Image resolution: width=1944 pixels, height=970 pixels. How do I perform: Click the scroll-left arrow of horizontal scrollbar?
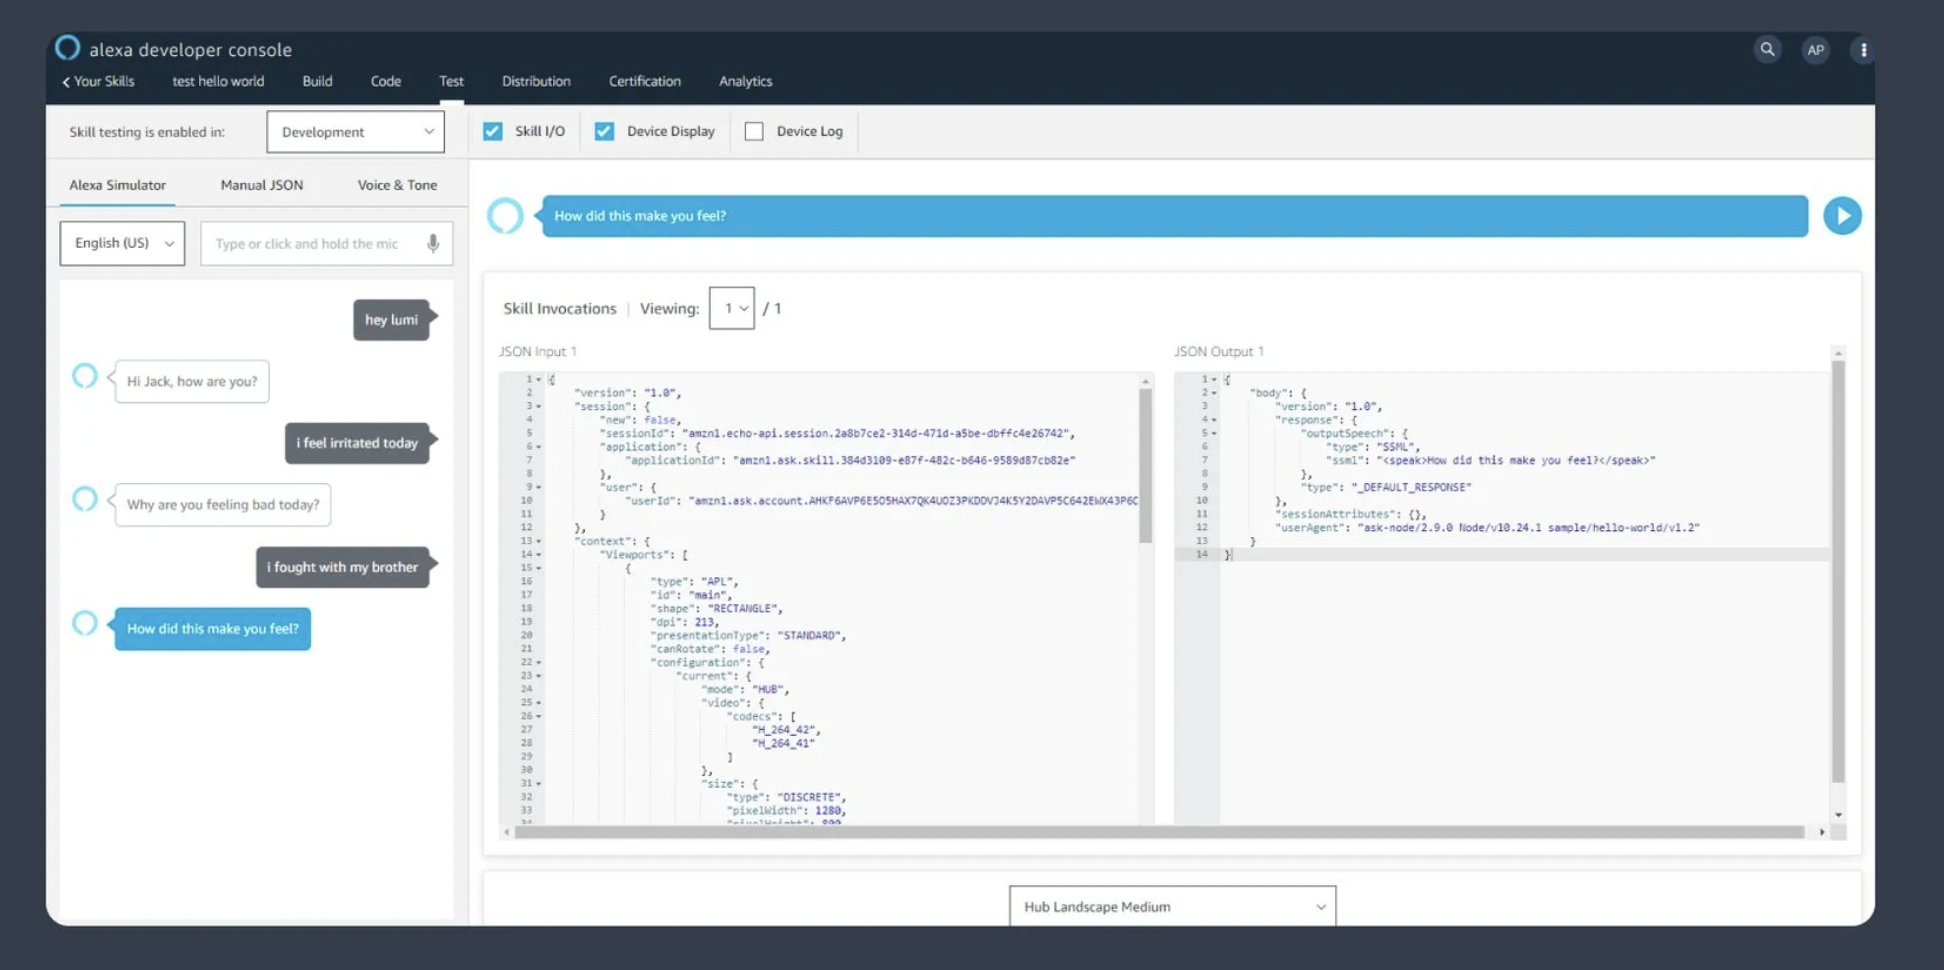[x=506, y=832]
